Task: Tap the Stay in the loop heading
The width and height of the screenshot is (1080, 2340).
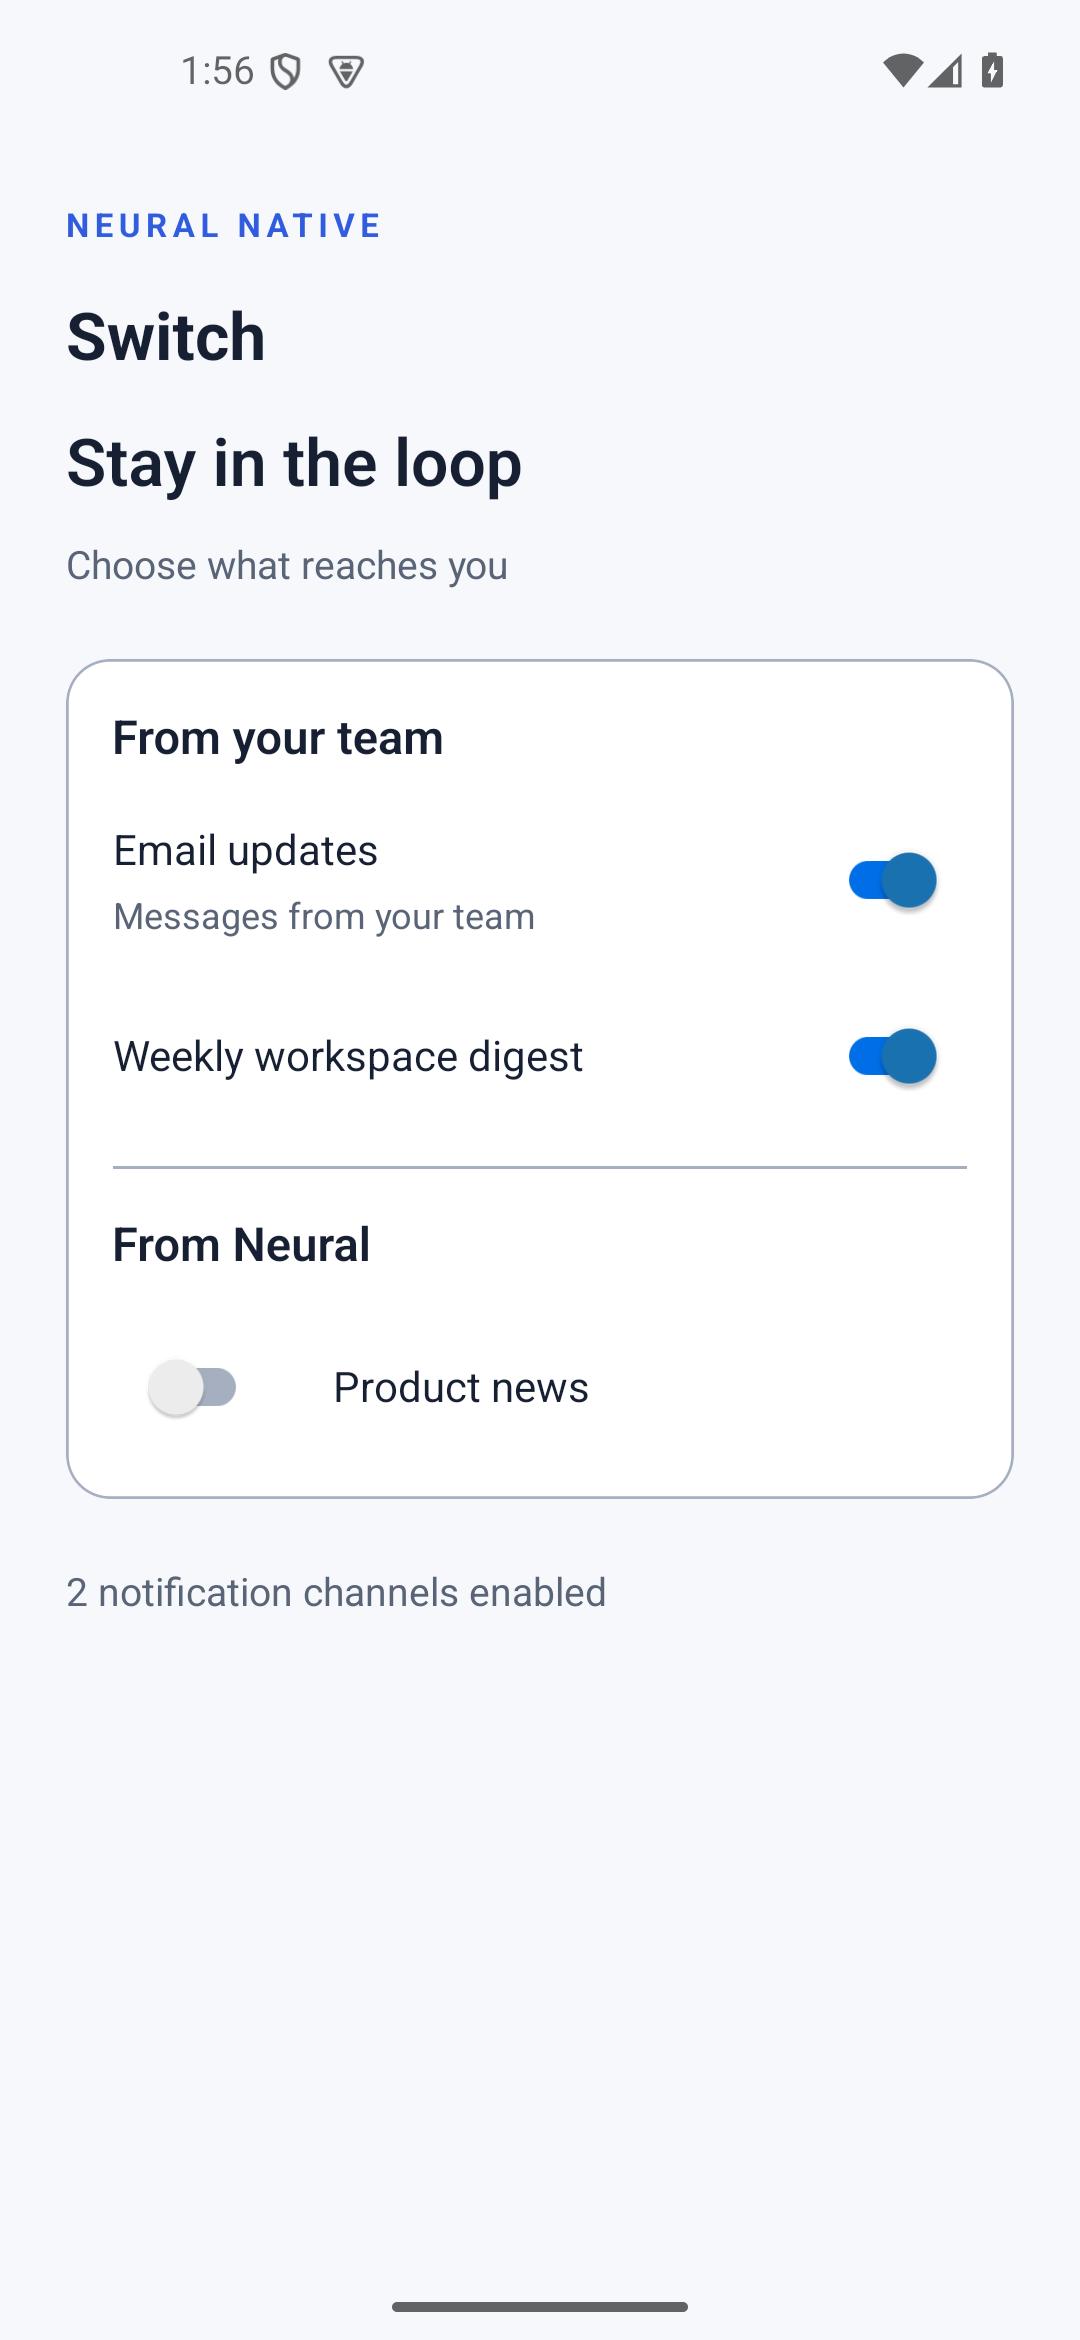Action: coord(294,463)
